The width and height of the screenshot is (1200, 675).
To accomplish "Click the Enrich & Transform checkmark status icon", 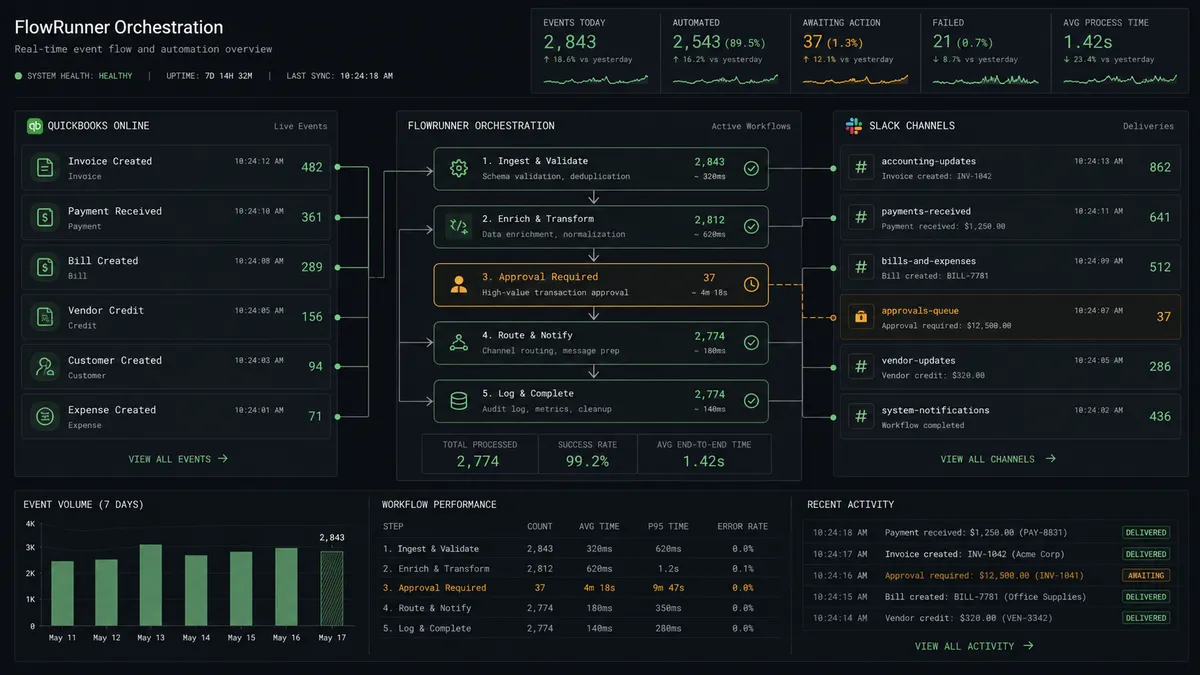I will tap(751, 226).
